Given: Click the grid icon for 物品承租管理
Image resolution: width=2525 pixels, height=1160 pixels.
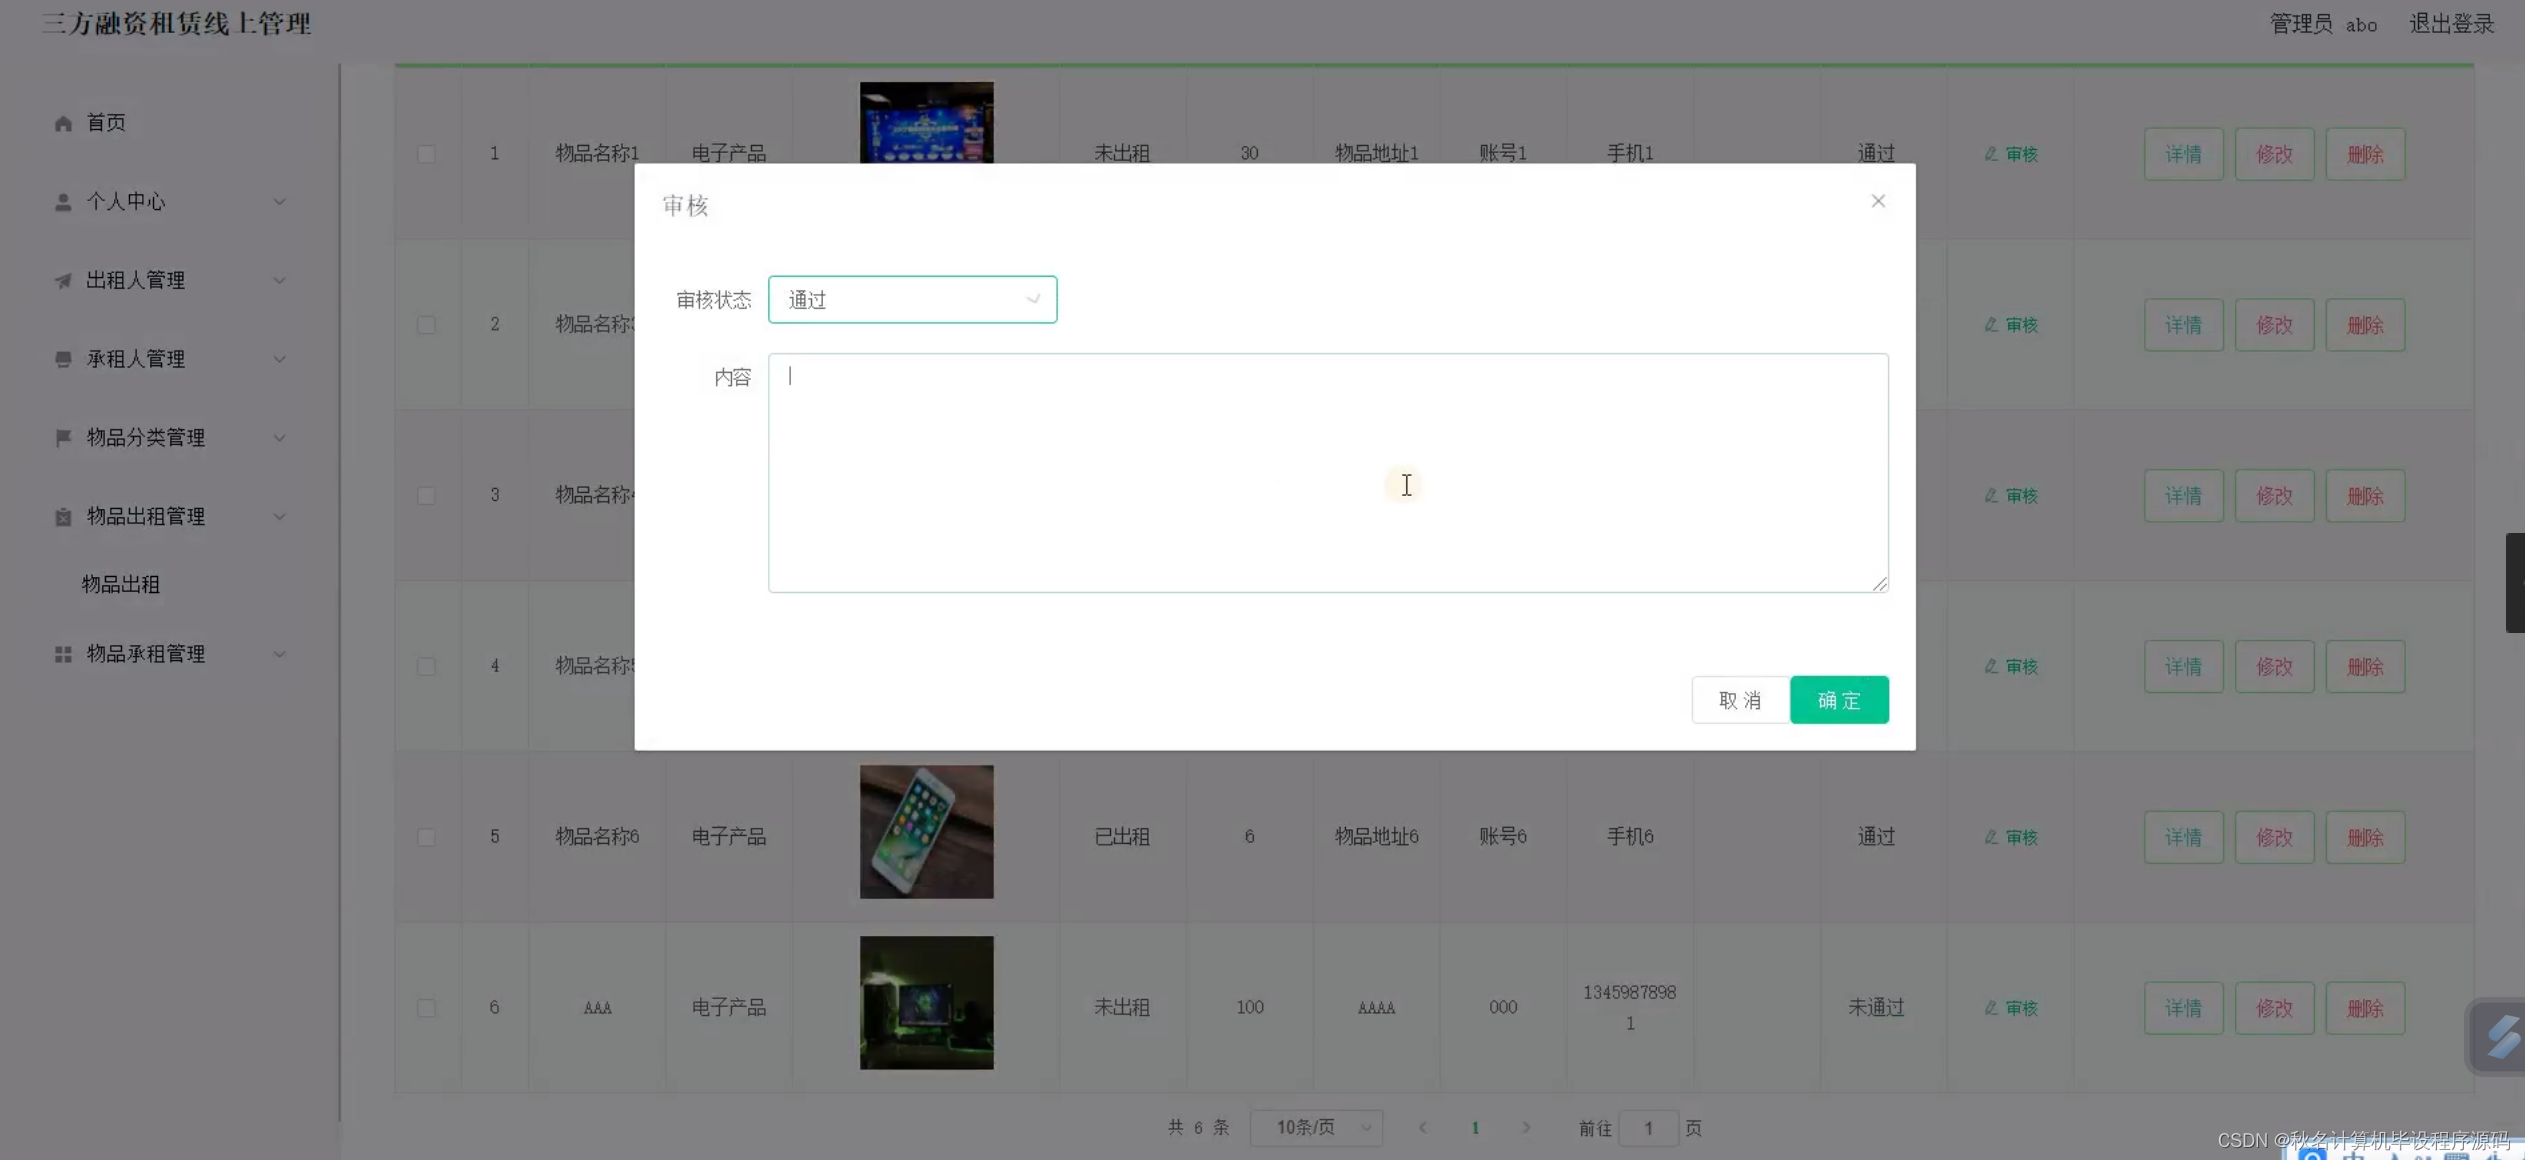Looking at the screenshot, I should [63, 654].
